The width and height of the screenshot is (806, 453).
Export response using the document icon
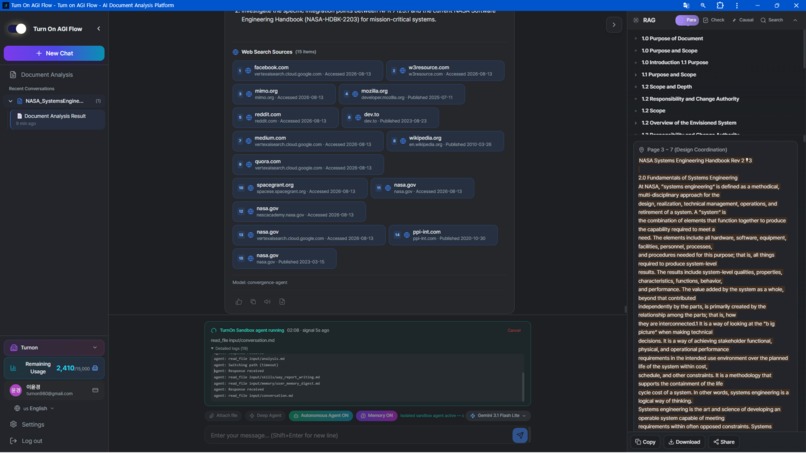[x=282, y=302]
